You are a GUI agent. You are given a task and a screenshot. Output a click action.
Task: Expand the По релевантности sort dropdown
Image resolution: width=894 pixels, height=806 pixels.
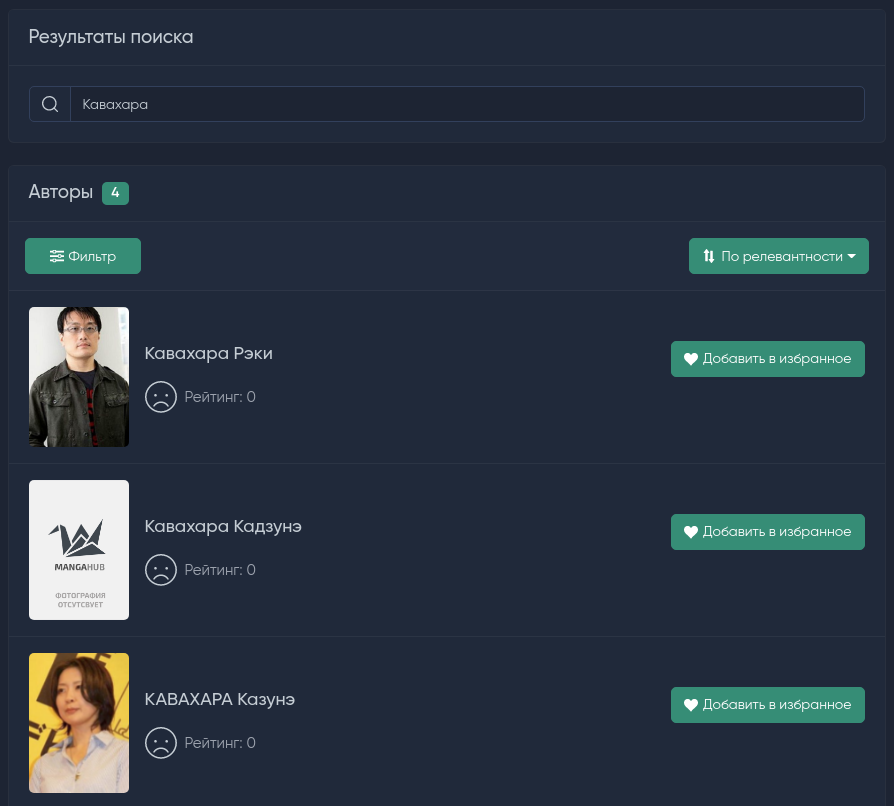(x=778, y=256)
